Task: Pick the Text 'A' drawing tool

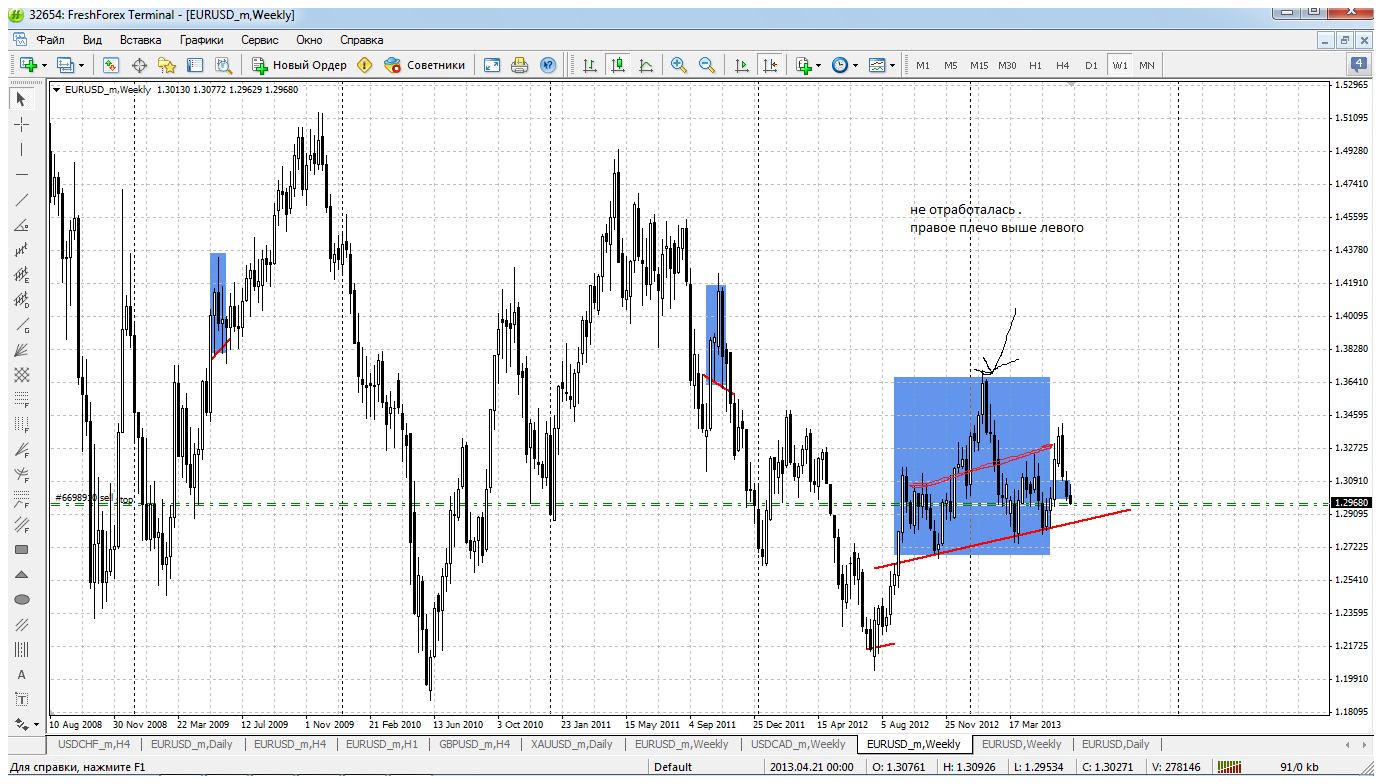Action: point(21,674)
